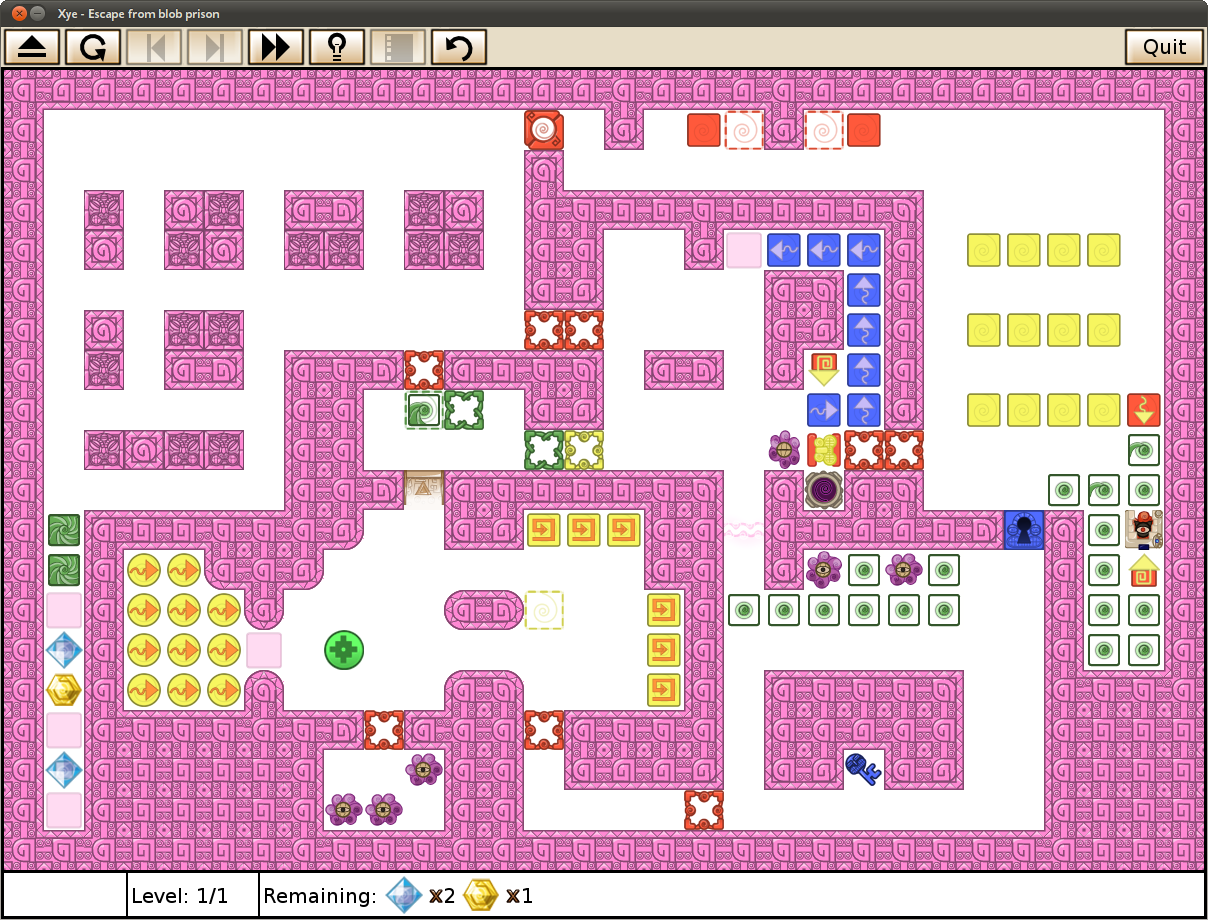Image resolution: width=1208 pixels, height=920 pixels.
Task: Show a hint with the lightbulb button
Action: tap(337, 47)
